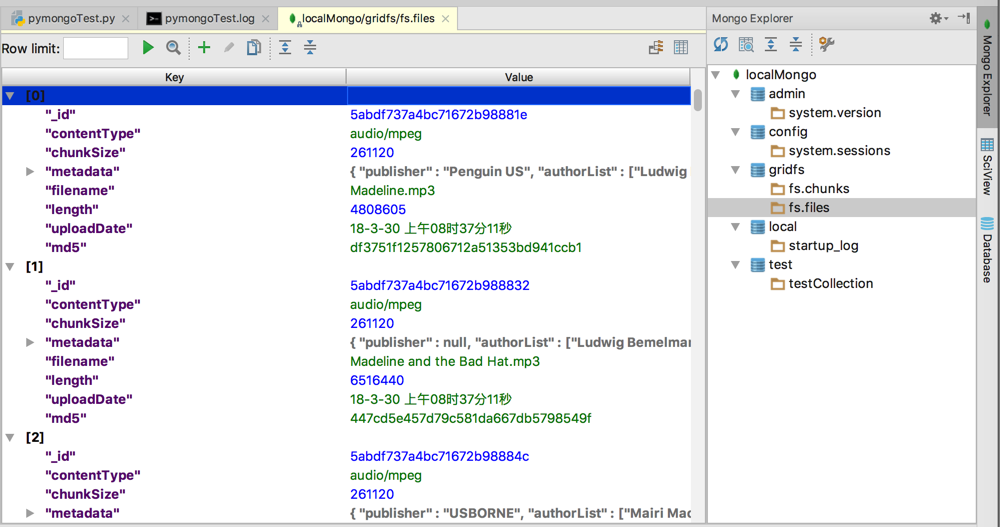Click the config database icon
The width and height of the screenshot is (1000, 527).
[x=758, y=132]
